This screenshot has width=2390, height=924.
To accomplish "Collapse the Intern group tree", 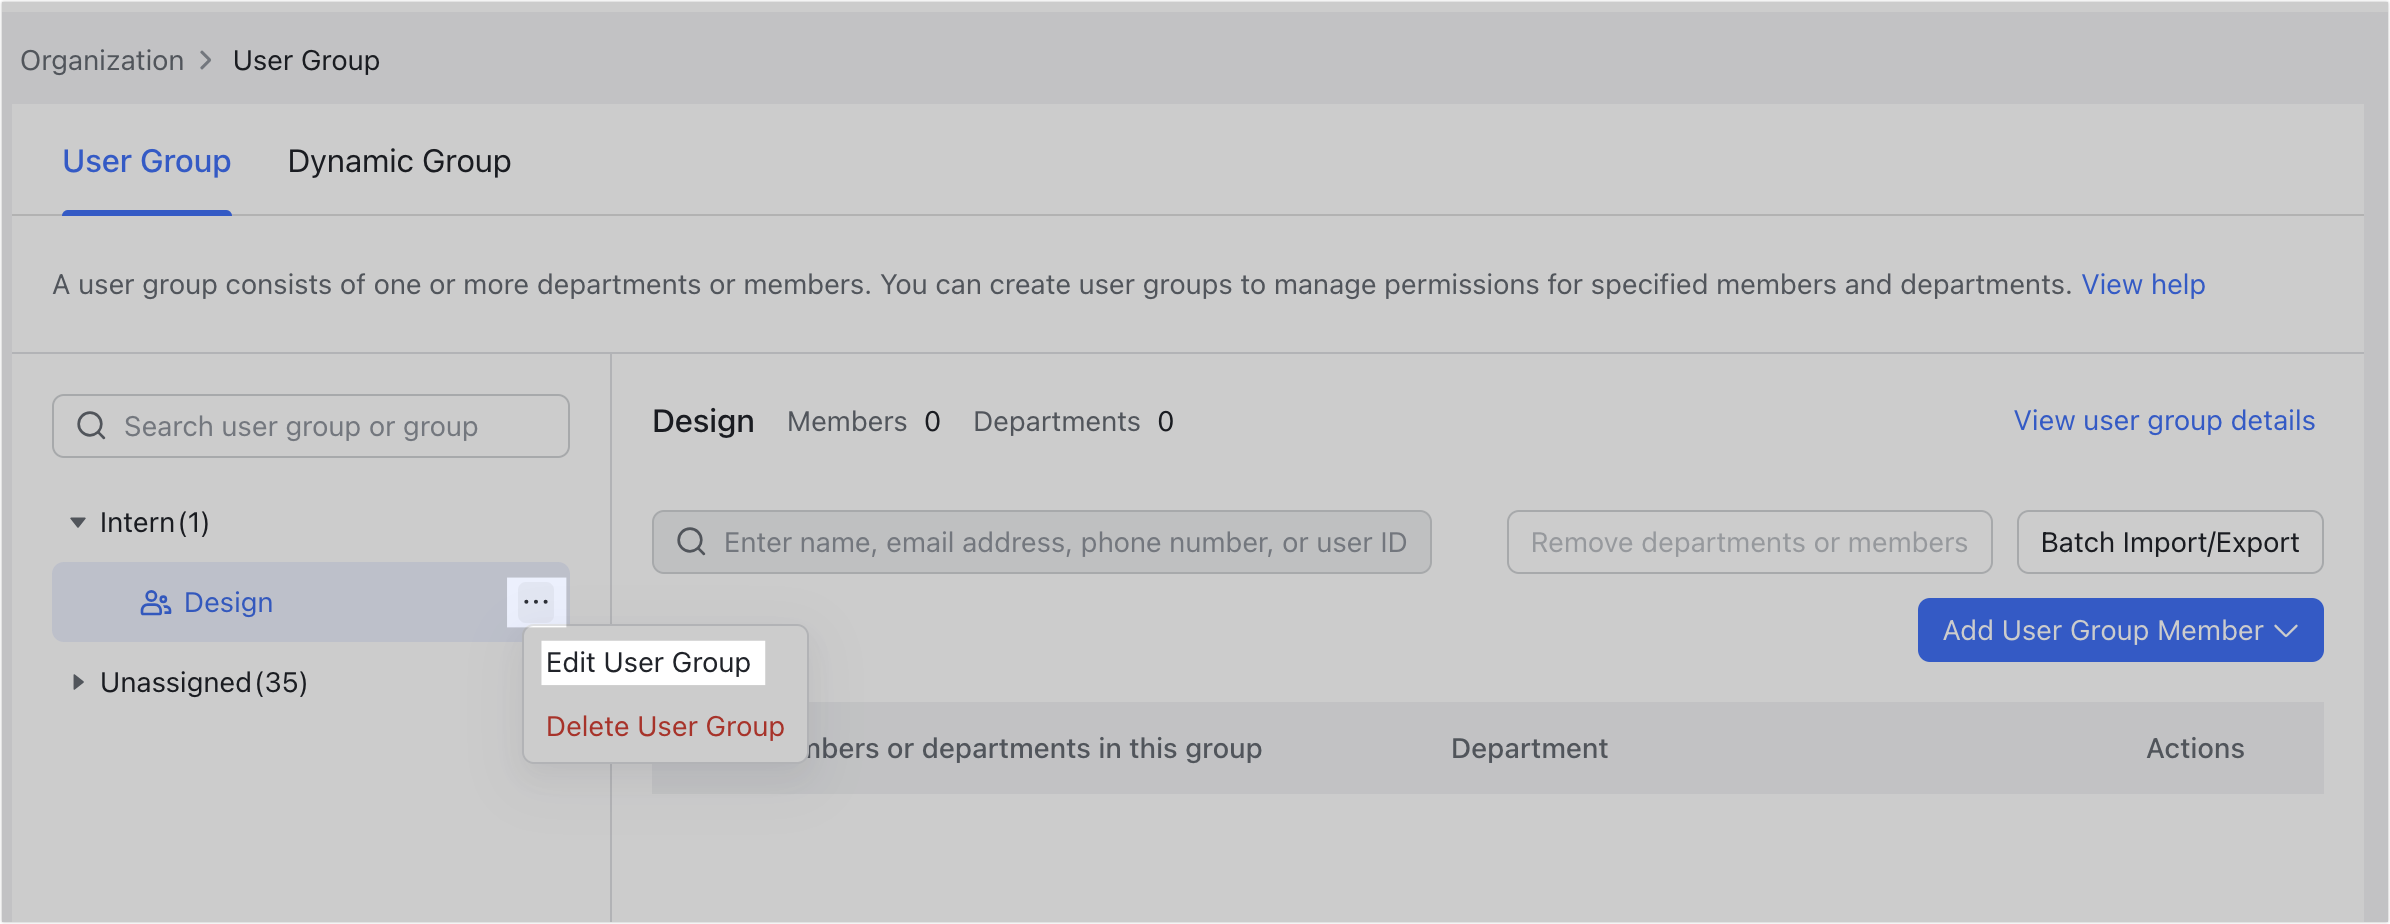I will [x=78, y=521].
